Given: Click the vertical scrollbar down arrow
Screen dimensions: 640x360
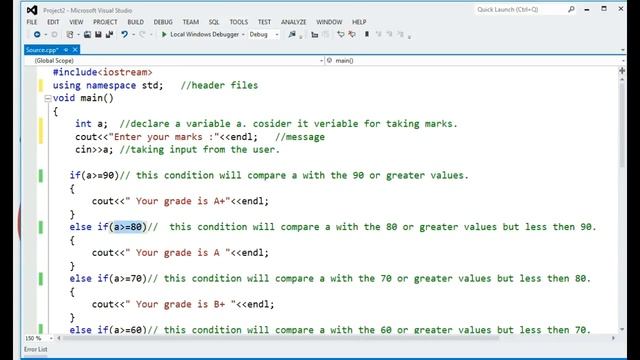Looking at the screenshot, I should pos(622,329).
